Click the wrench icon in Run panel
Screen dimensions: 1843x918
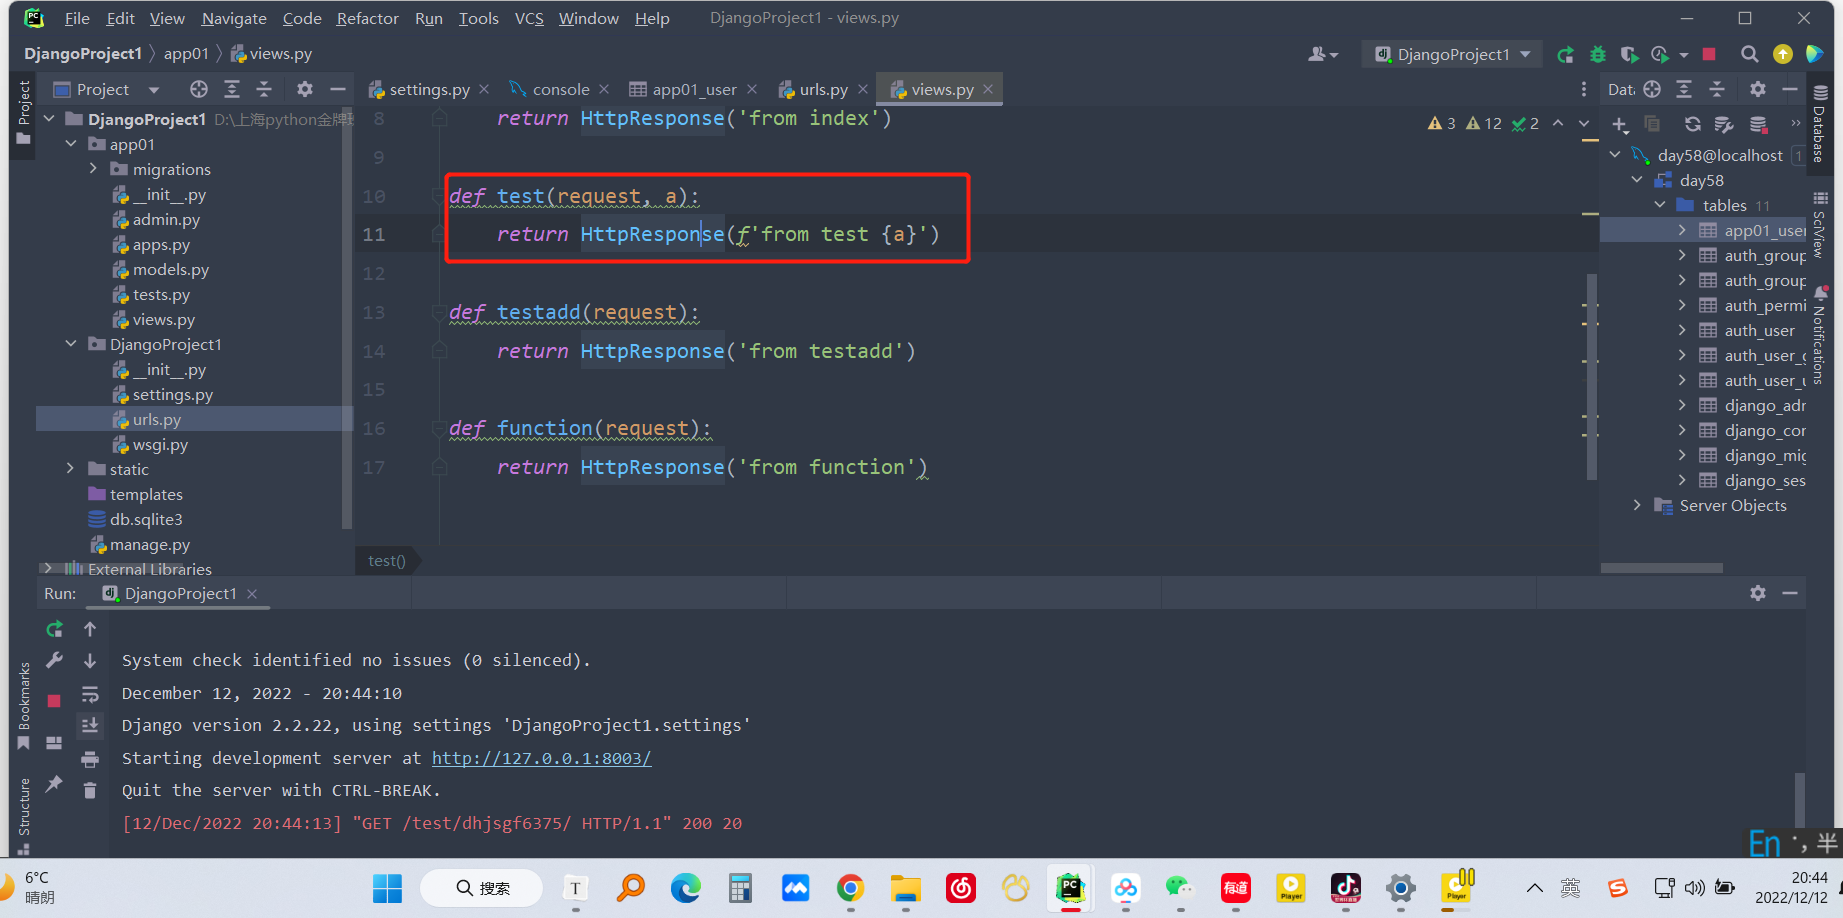[54, 661]
